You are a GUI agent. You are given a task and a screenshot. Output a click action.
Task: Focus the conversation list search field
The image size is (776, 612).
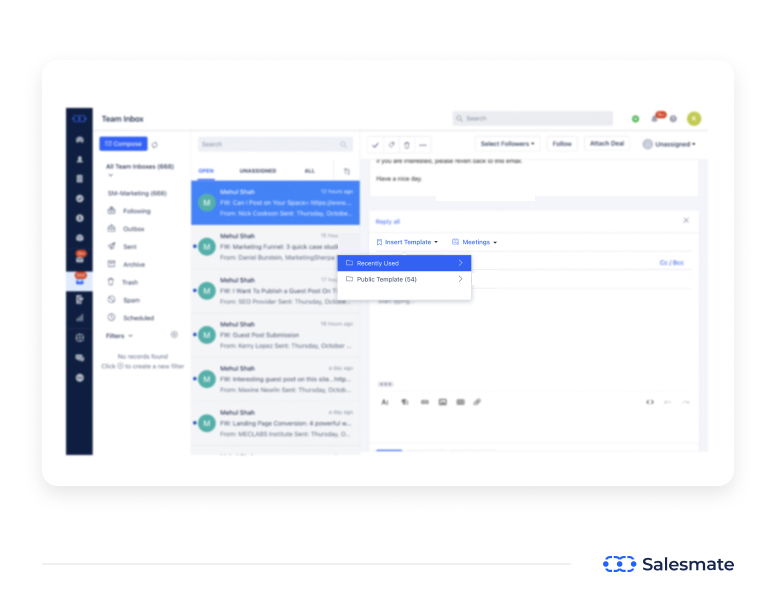click(x=275, y=144)
